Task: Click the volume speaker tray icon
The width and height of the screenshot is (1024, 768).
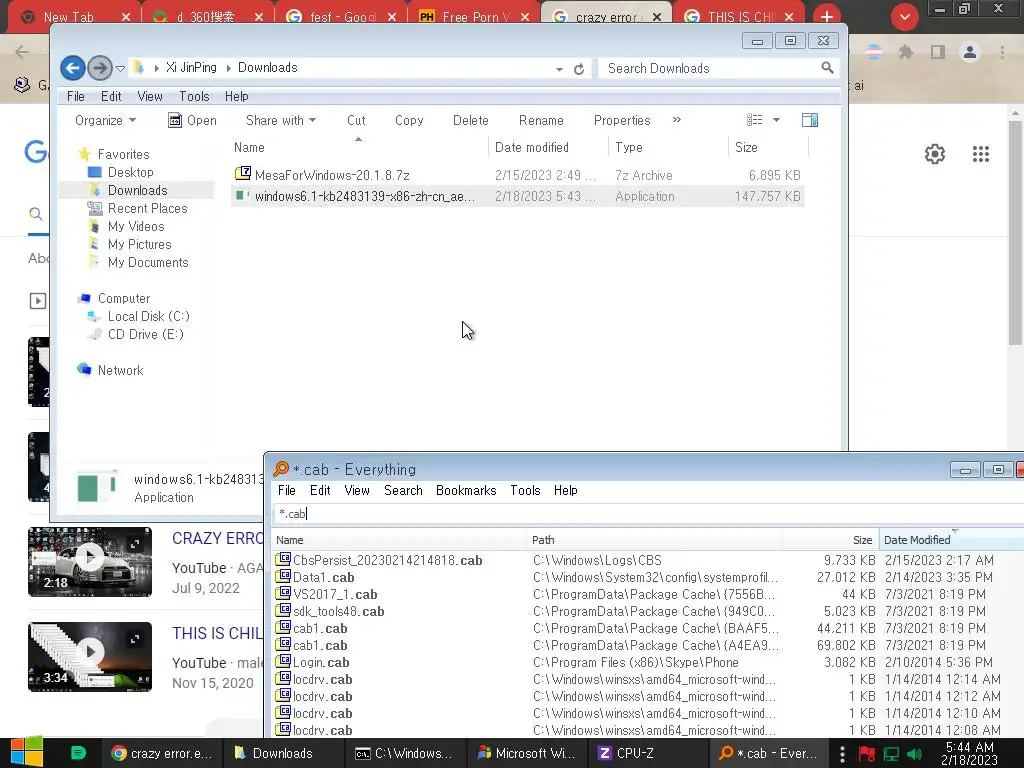Action: pos(914,754)
